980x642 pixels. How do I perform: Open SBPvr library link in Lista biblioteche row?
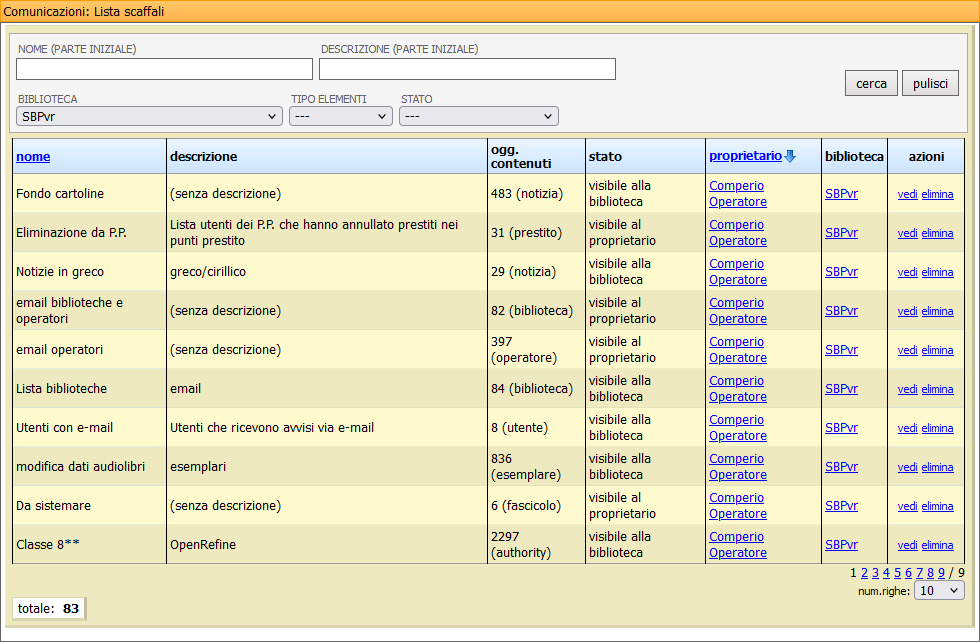(841, 389)
